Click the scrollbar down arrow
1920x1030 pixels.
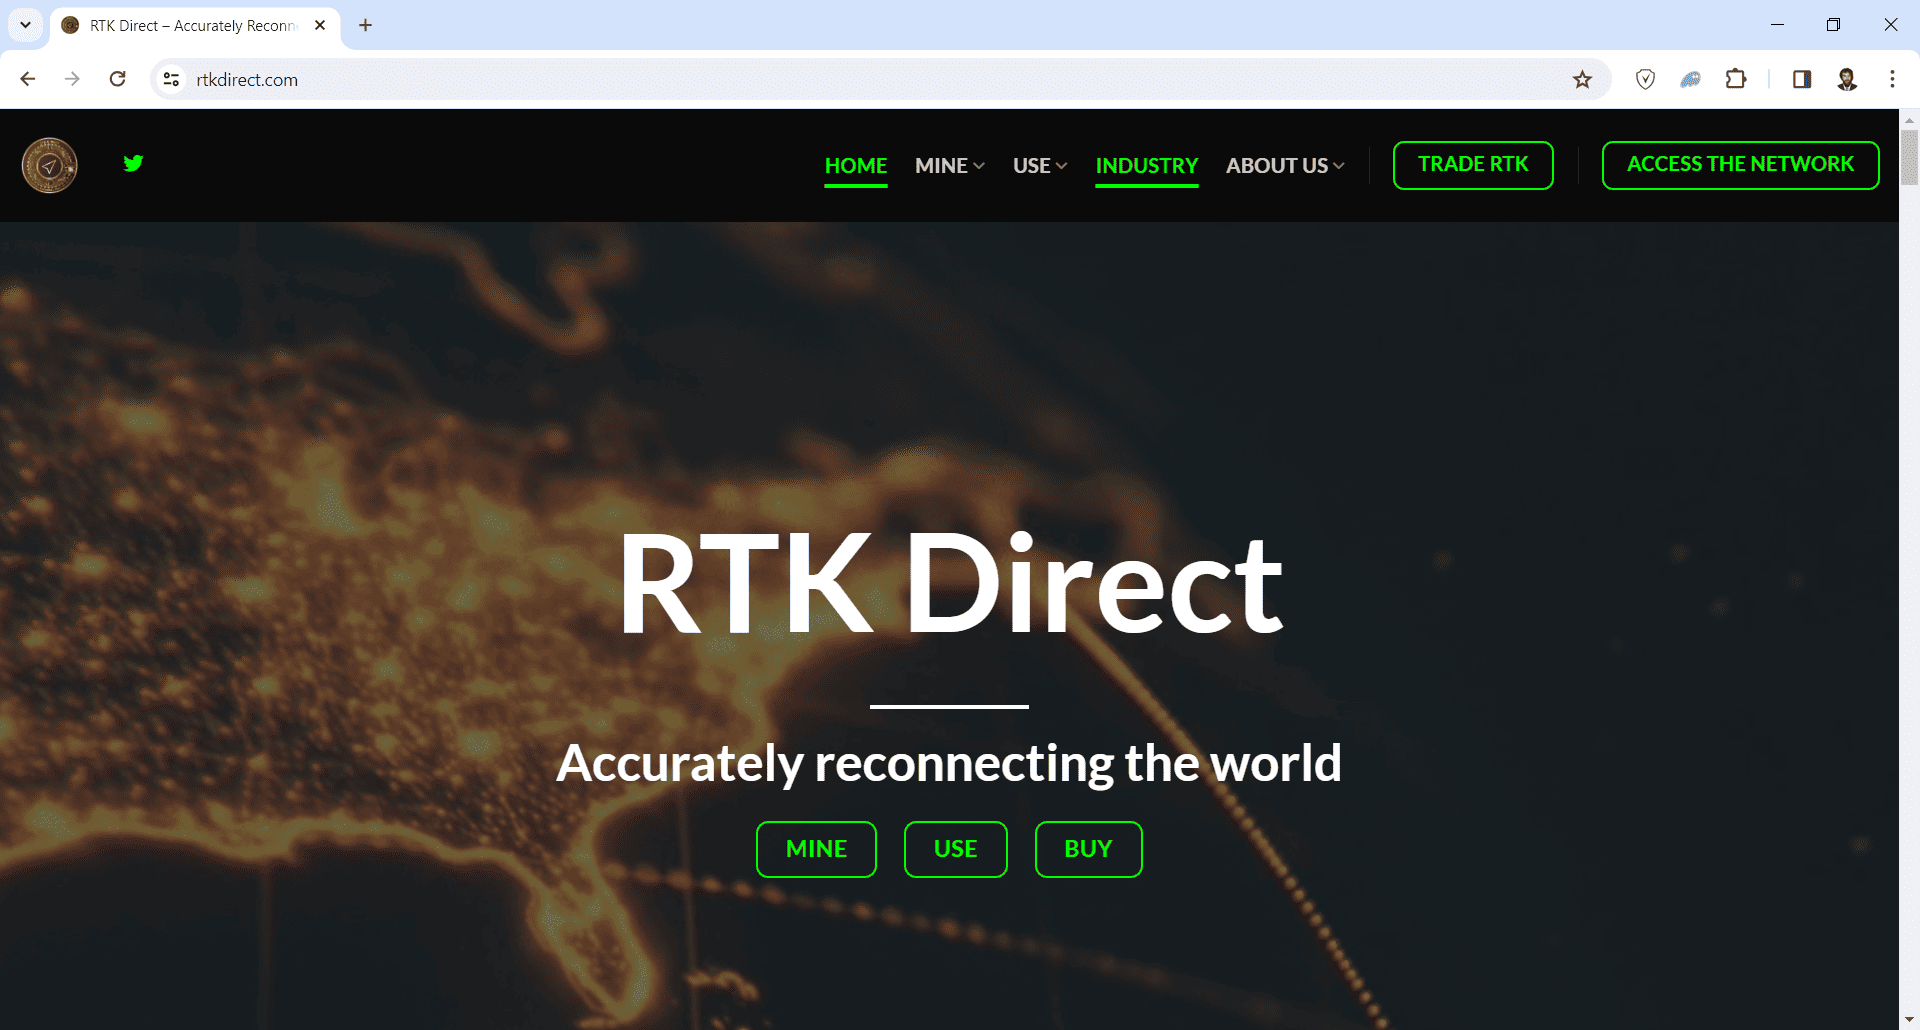[x=1909, y=1020]
